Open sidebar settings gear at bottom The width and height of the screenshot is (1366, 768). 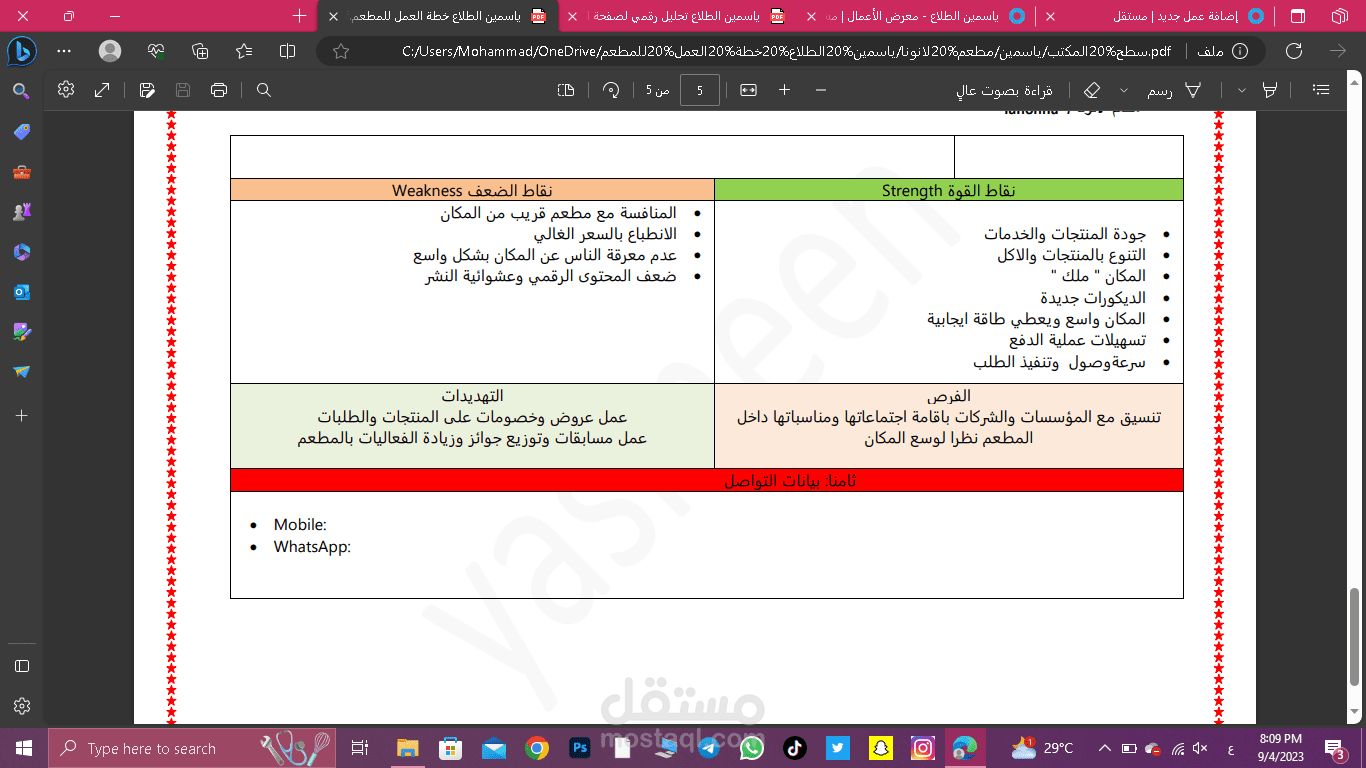pos(21,706)
